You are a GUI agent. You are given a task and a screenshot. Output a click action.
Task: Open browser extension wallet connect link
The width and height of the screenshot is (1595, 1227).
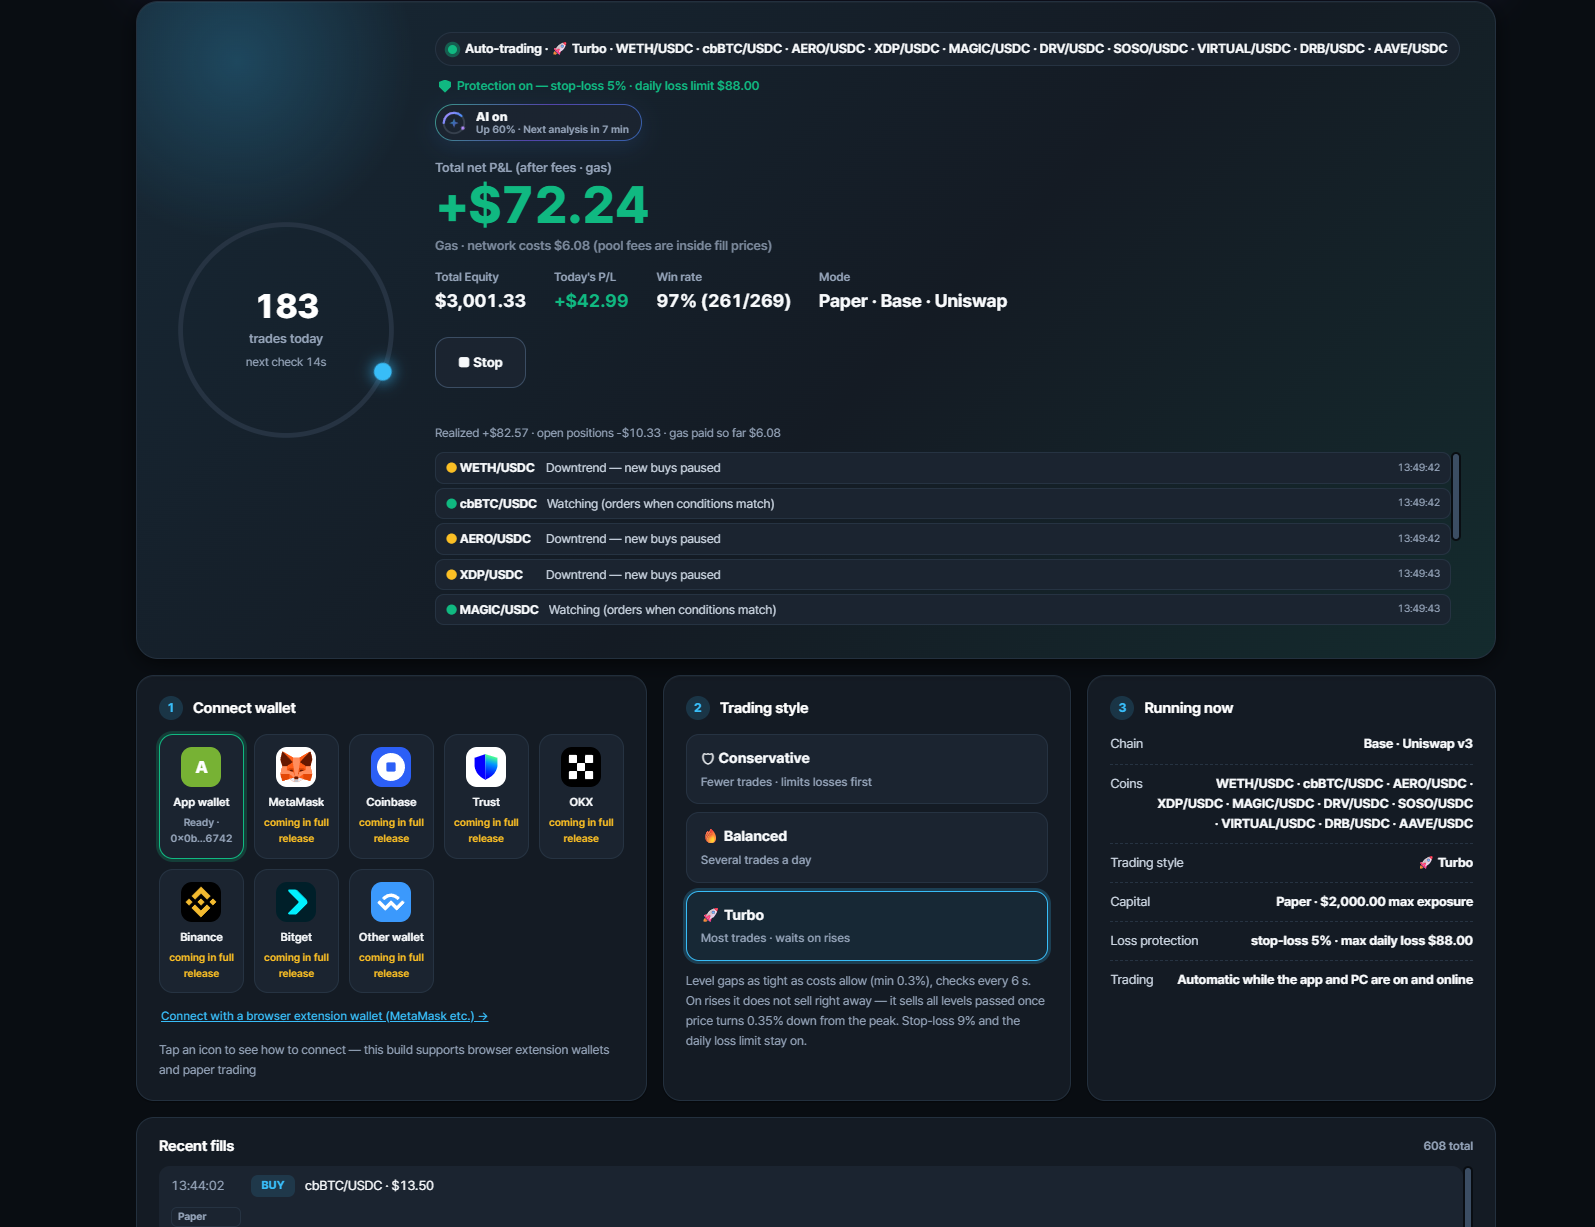(324, 1016)
